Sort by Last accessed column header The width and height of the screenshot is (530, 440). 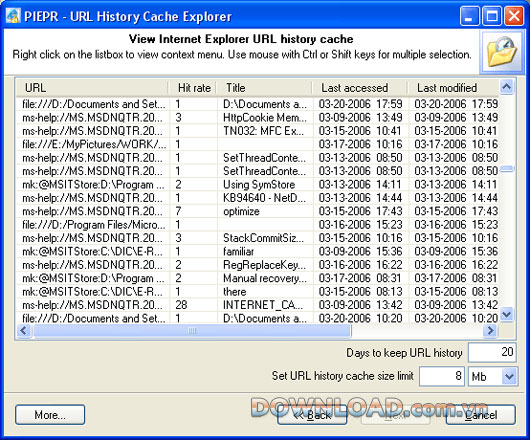tap(360, 88)
